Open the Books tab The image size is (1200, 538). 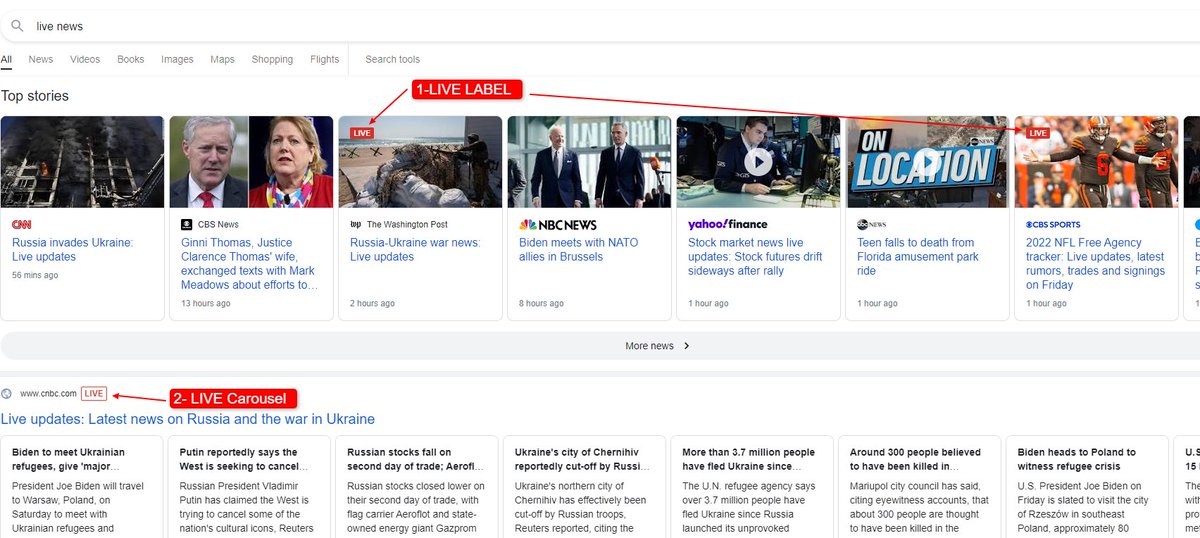131,59
